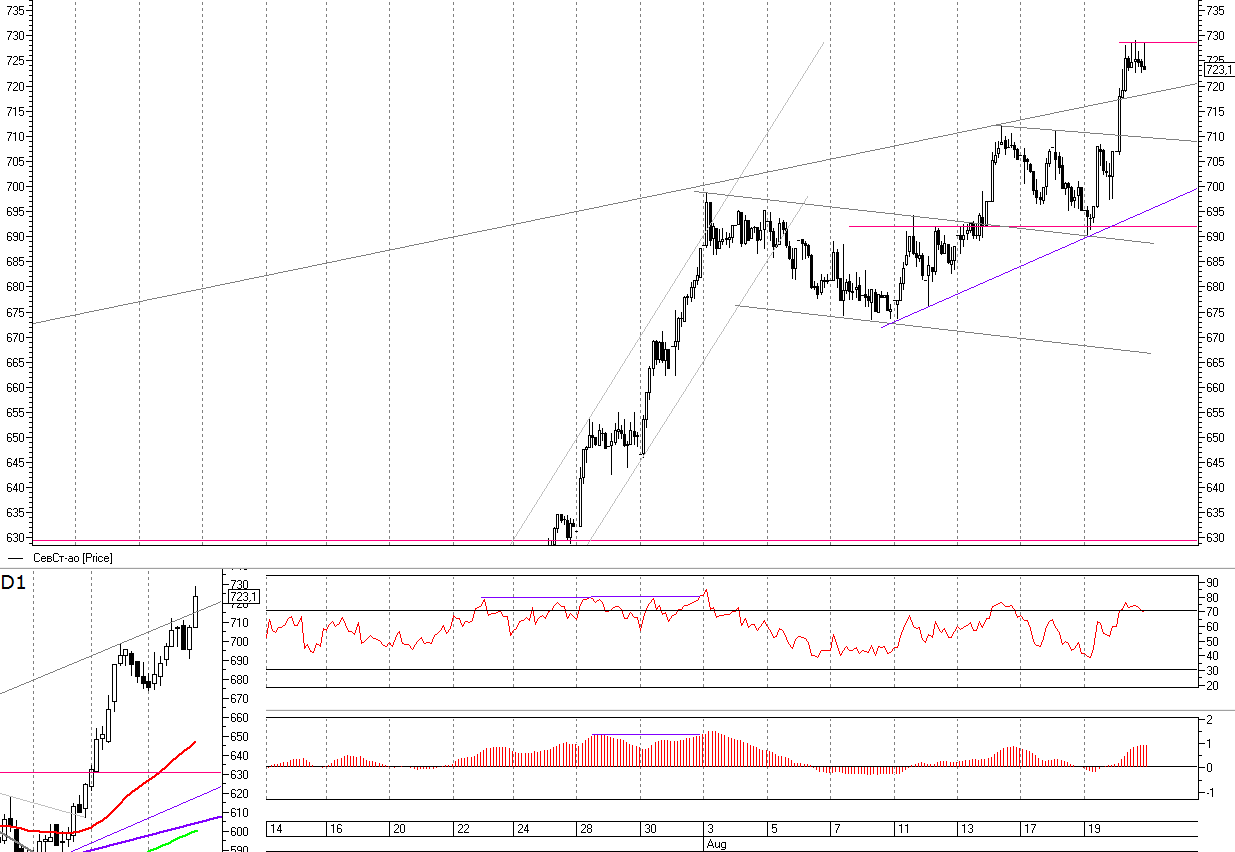Click date 11 on the time axis

[903, 829]
